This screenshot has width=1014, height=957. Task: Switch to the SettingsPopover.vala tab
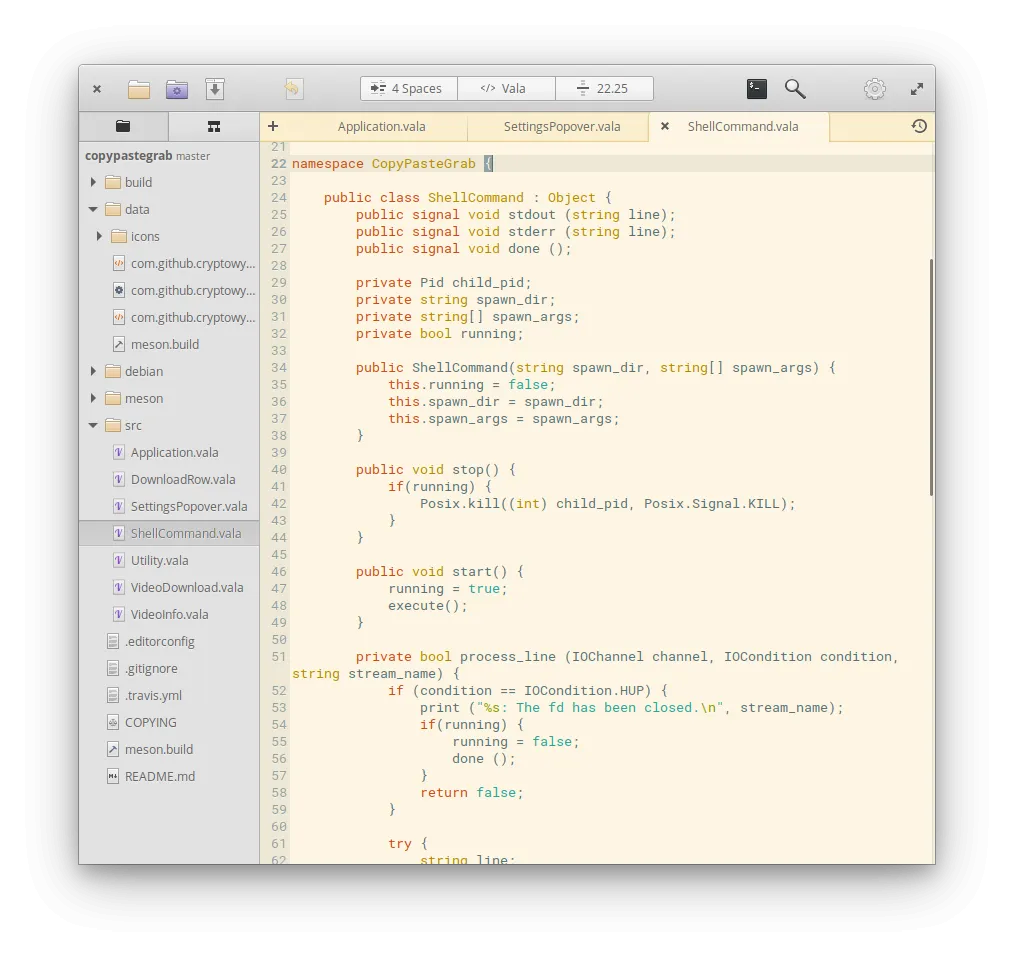tap(562, 127)
